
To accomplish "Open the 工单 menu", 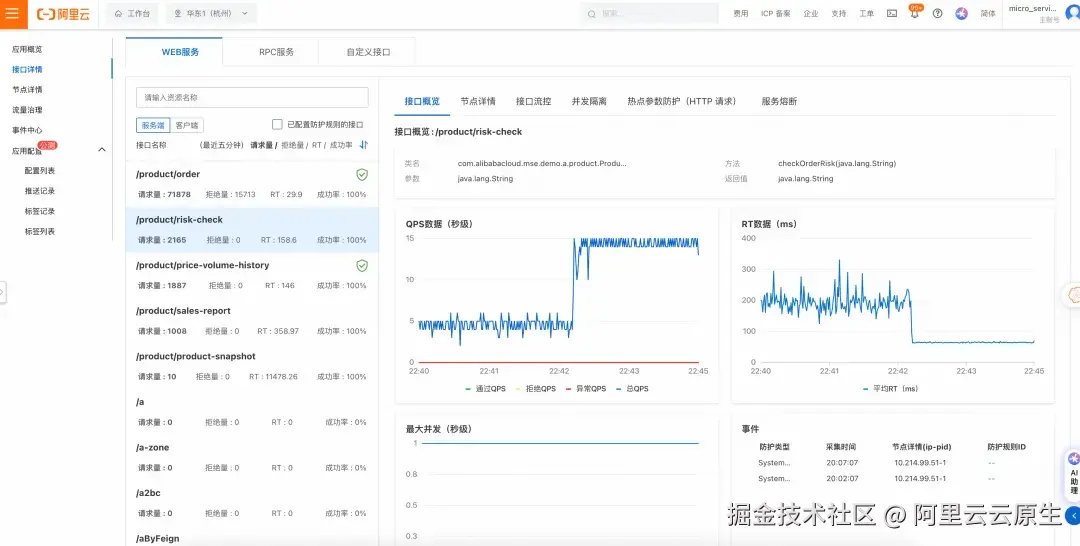I will tap(866, 14).
